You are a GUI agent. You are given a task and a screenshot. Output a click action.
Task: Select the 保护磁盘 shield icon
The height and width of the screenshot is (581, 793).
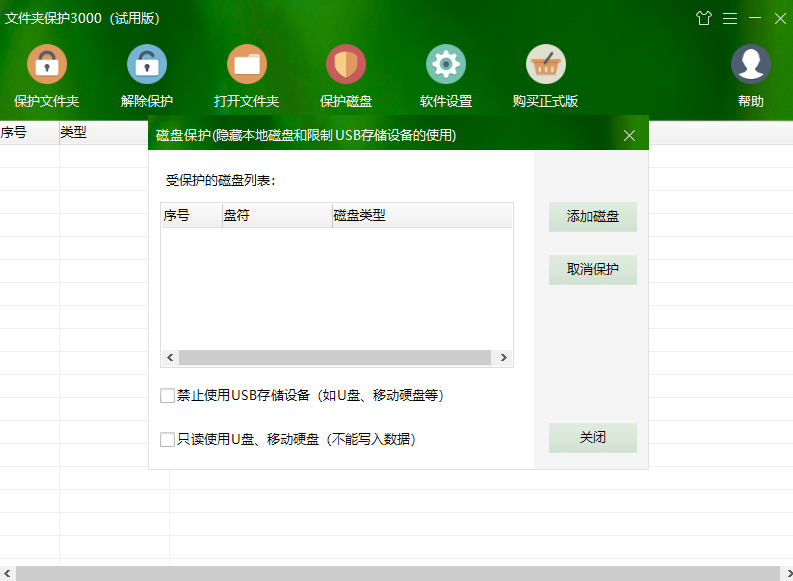[x=346, y=65]
